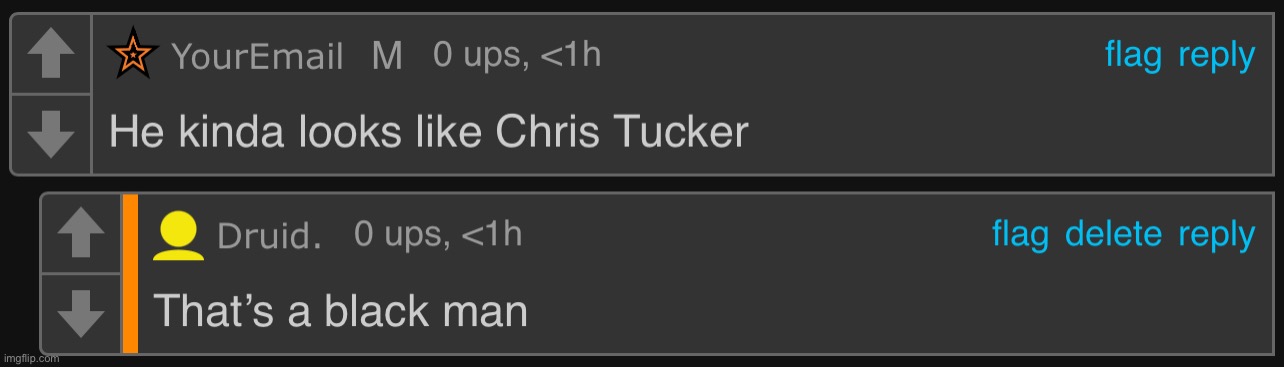Downvote YourEmail's Chris Tucker comment
Viewport: 1284px width, 367px height.
[50, 135]
